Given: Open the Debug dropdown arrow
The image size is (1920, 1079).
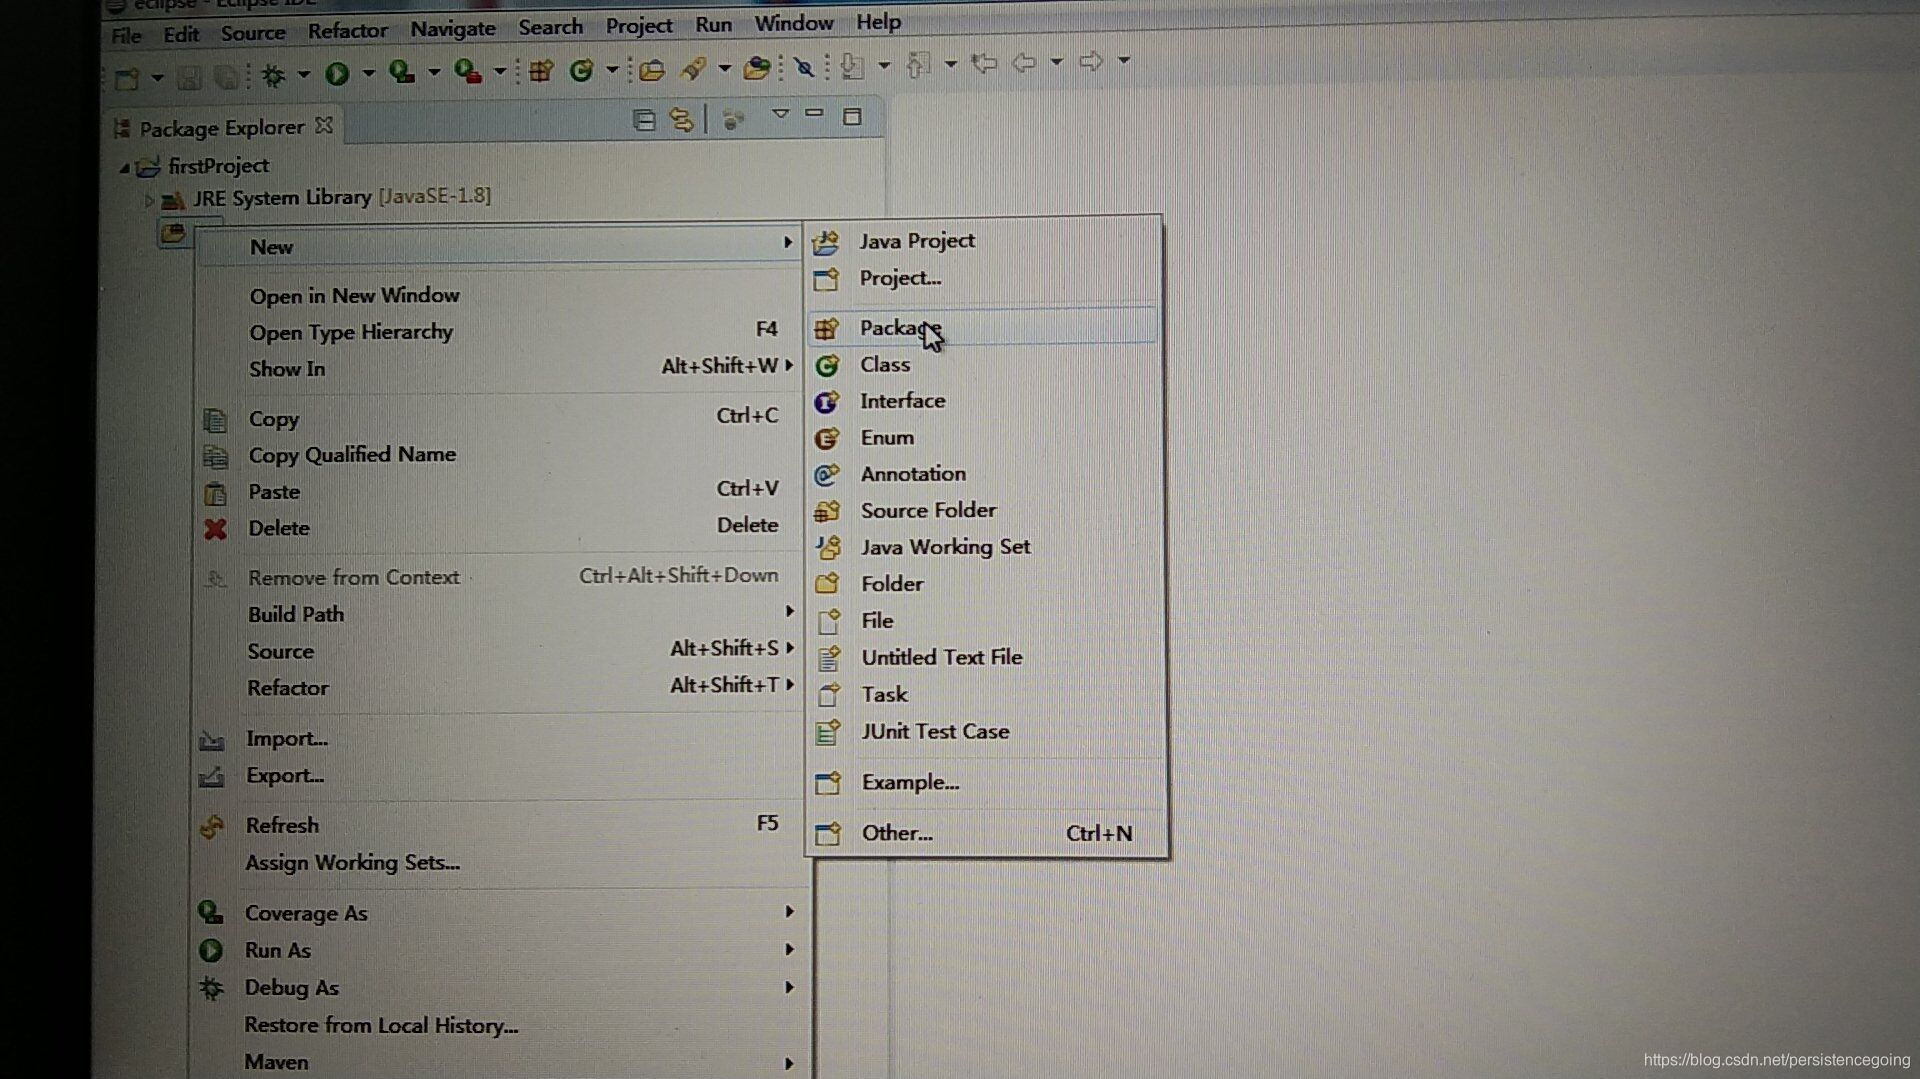Looking at the screenshot, I should pyautogui.click(x=303, y=74).
